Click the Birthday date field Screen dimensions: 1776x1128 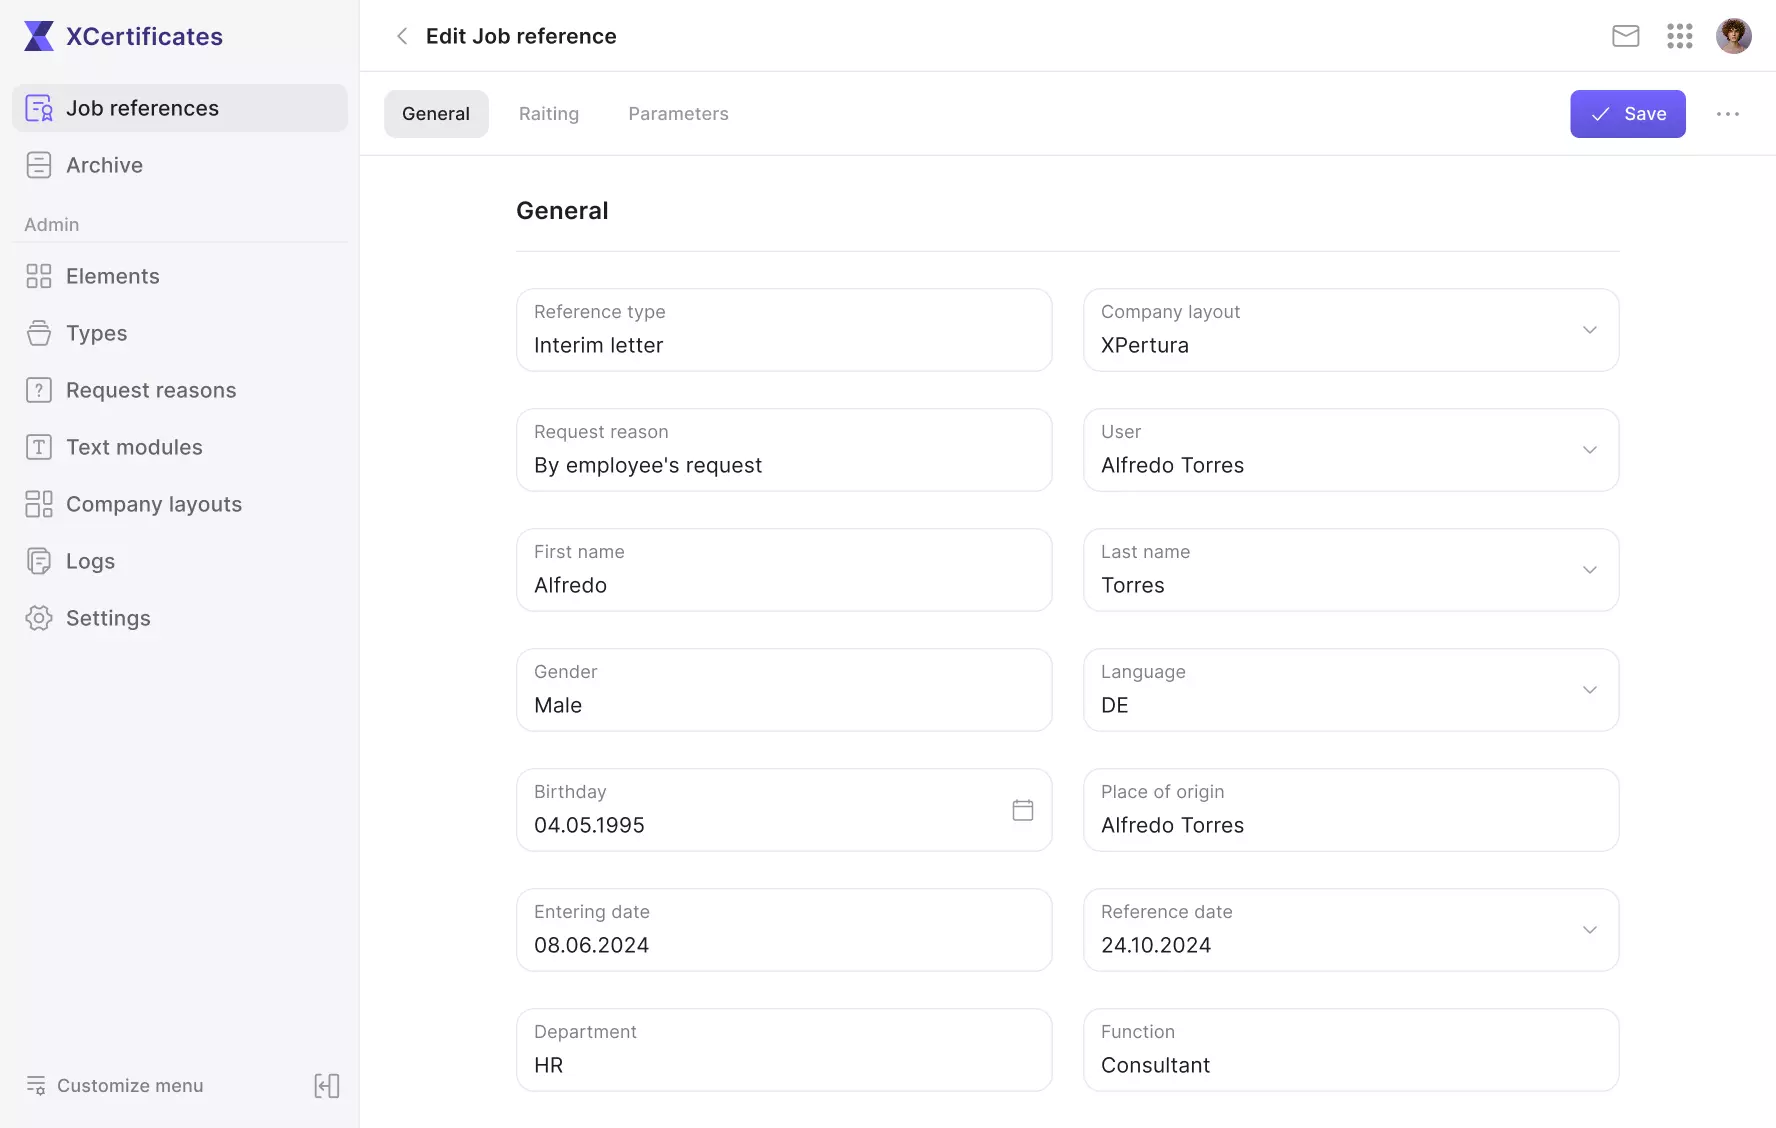tap(784, 810)
